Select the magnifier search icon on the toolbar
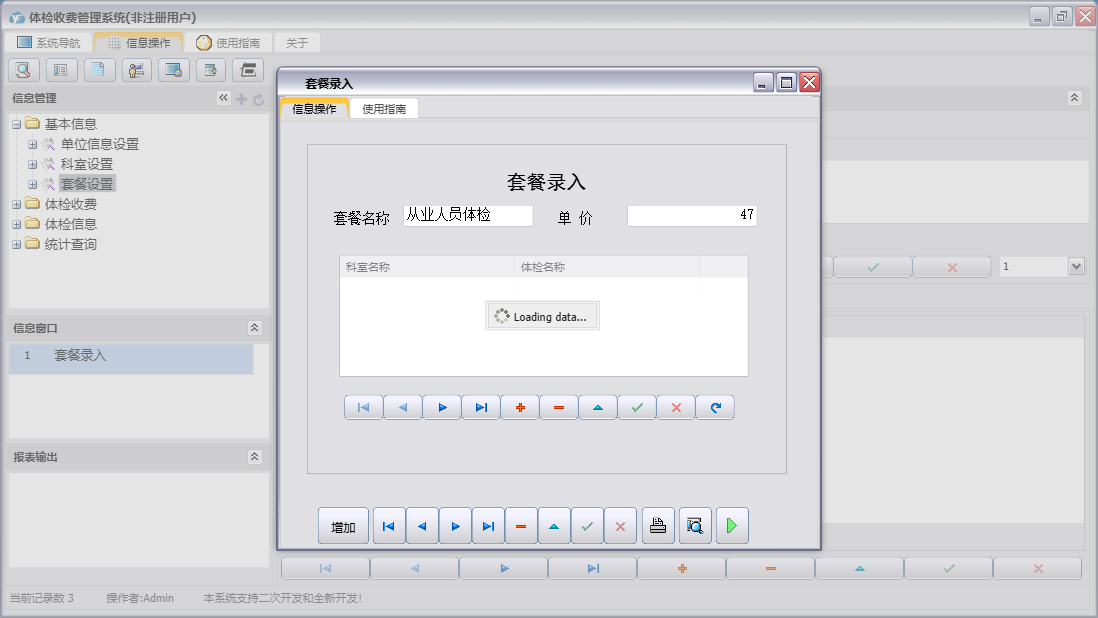Screen dimensions: 1098x618 pyautogui.click(x=23, y=70)
